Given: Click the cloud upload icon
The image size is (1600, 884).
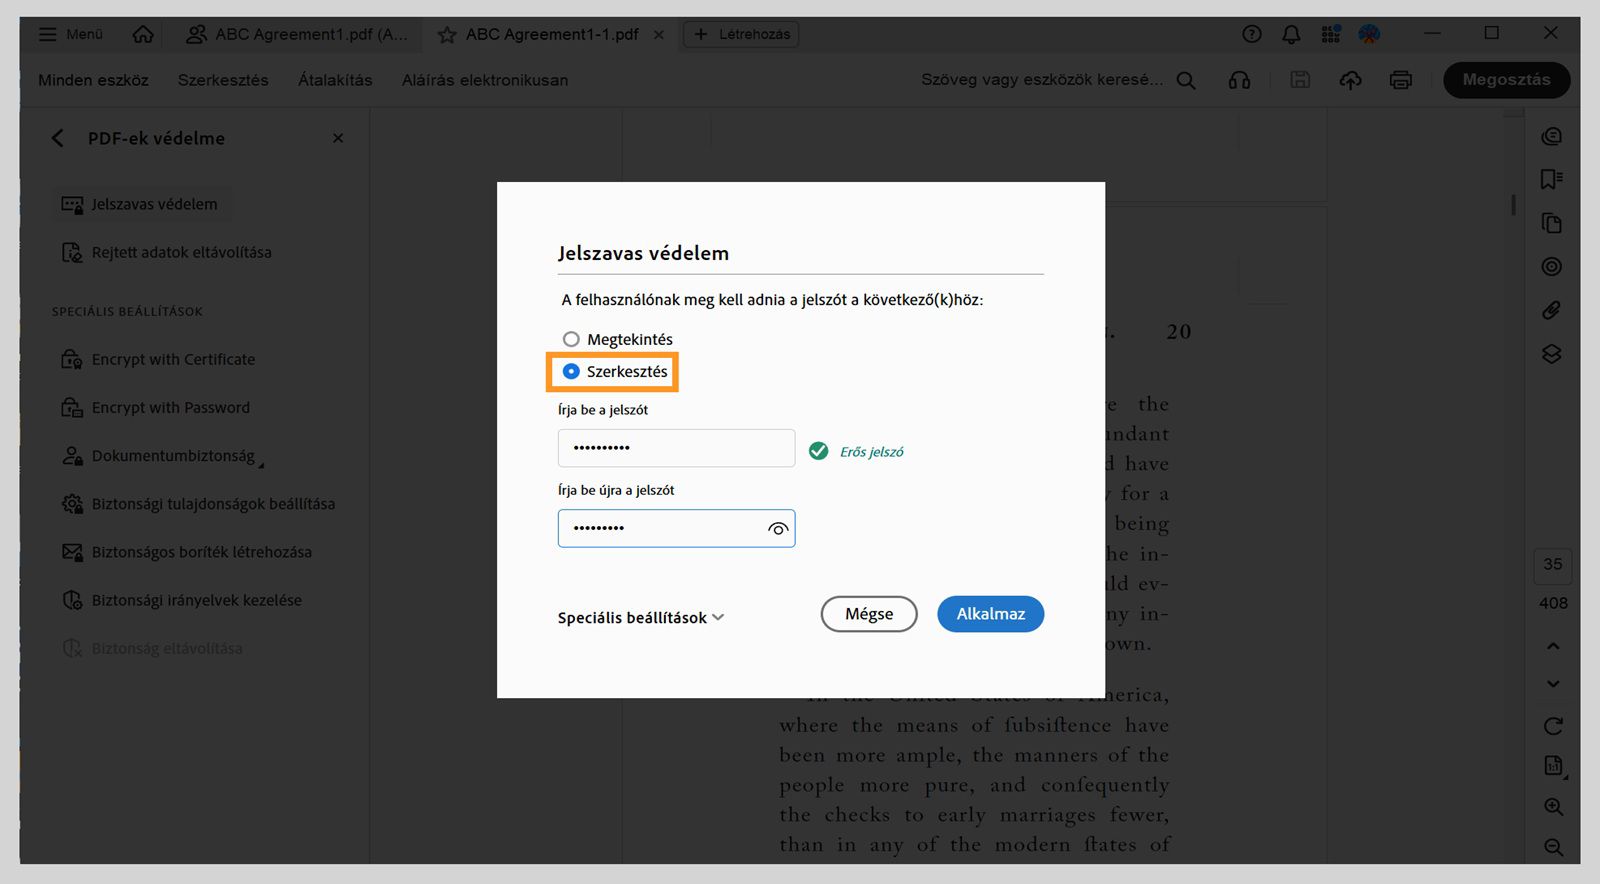Looking at the screenshot, I should click(1351, 80).
